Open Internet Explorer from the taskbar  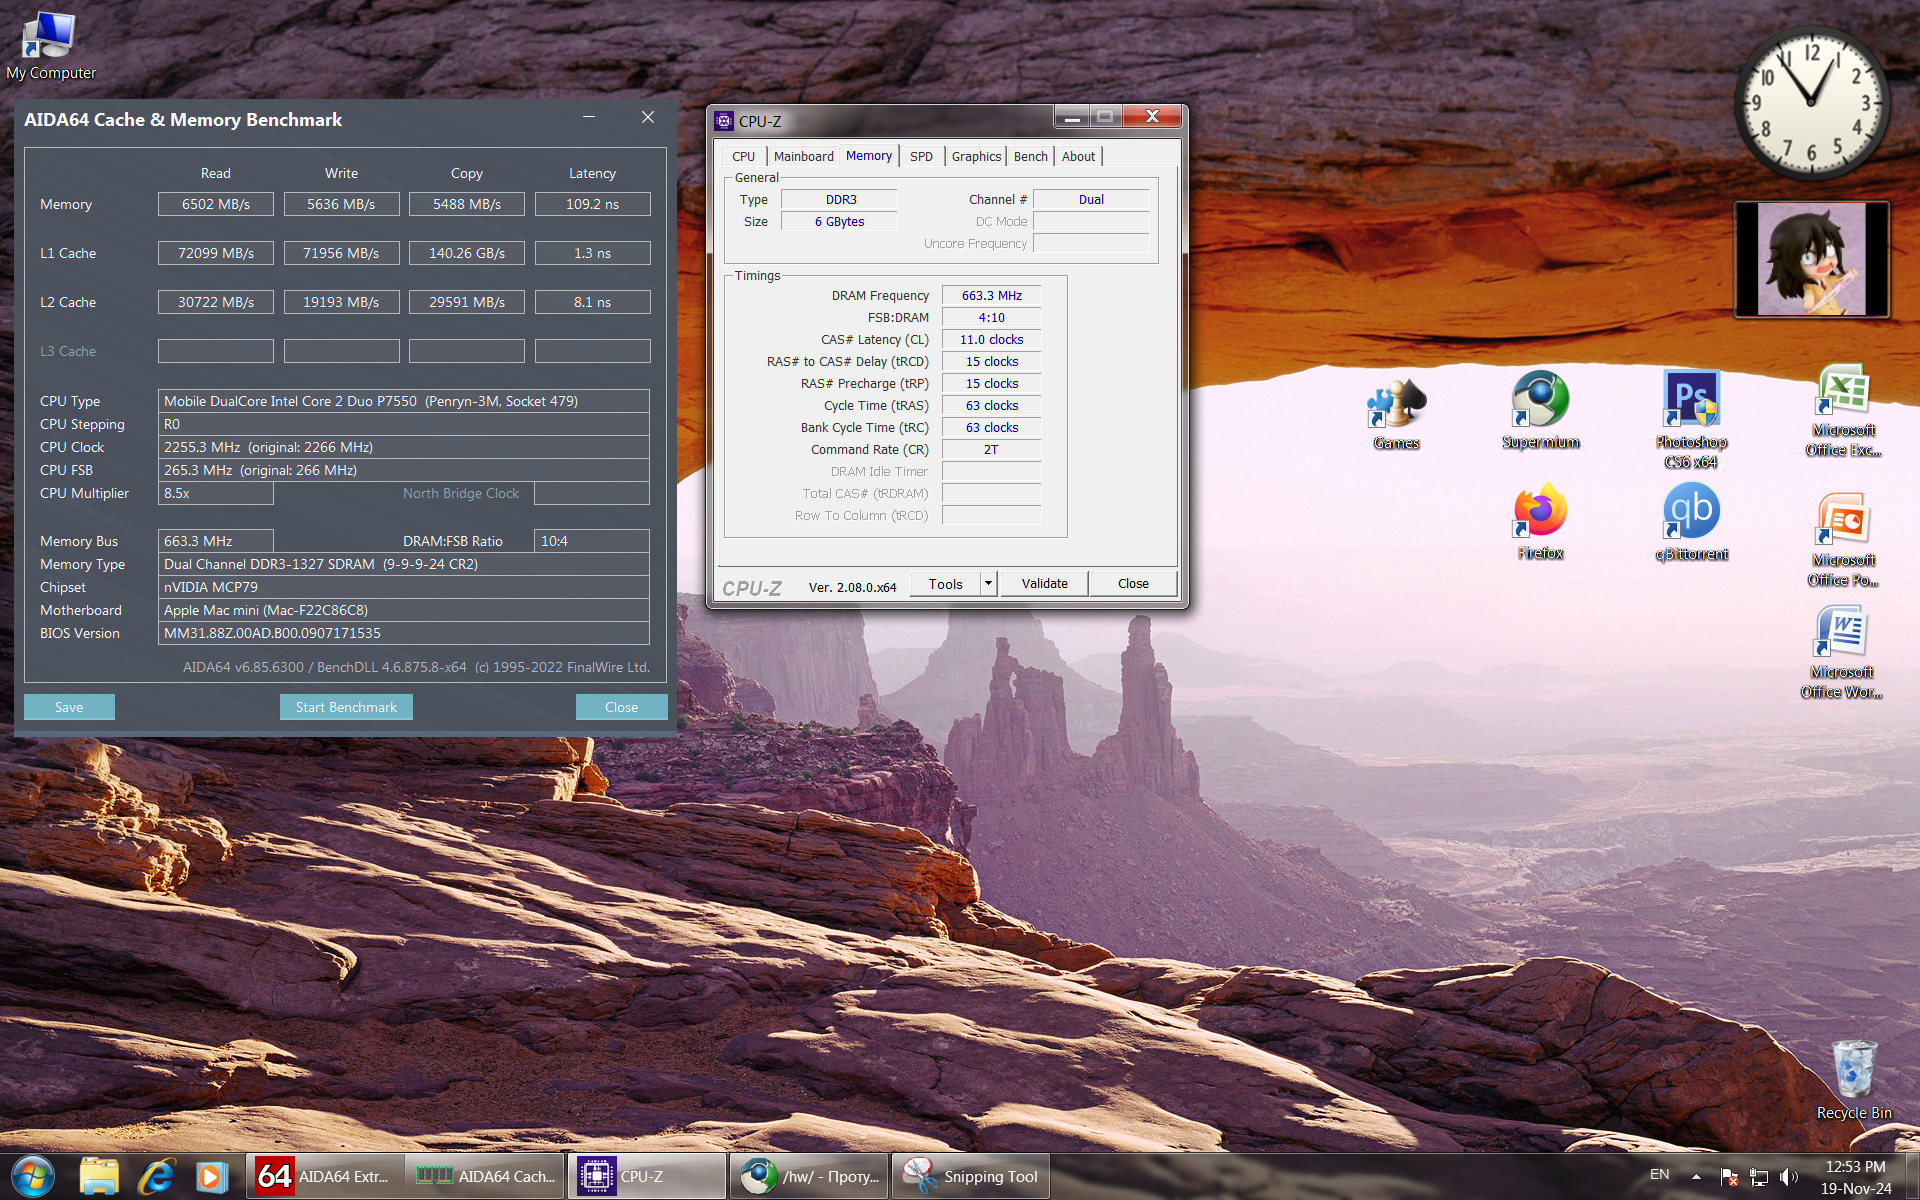(156, 1176)
